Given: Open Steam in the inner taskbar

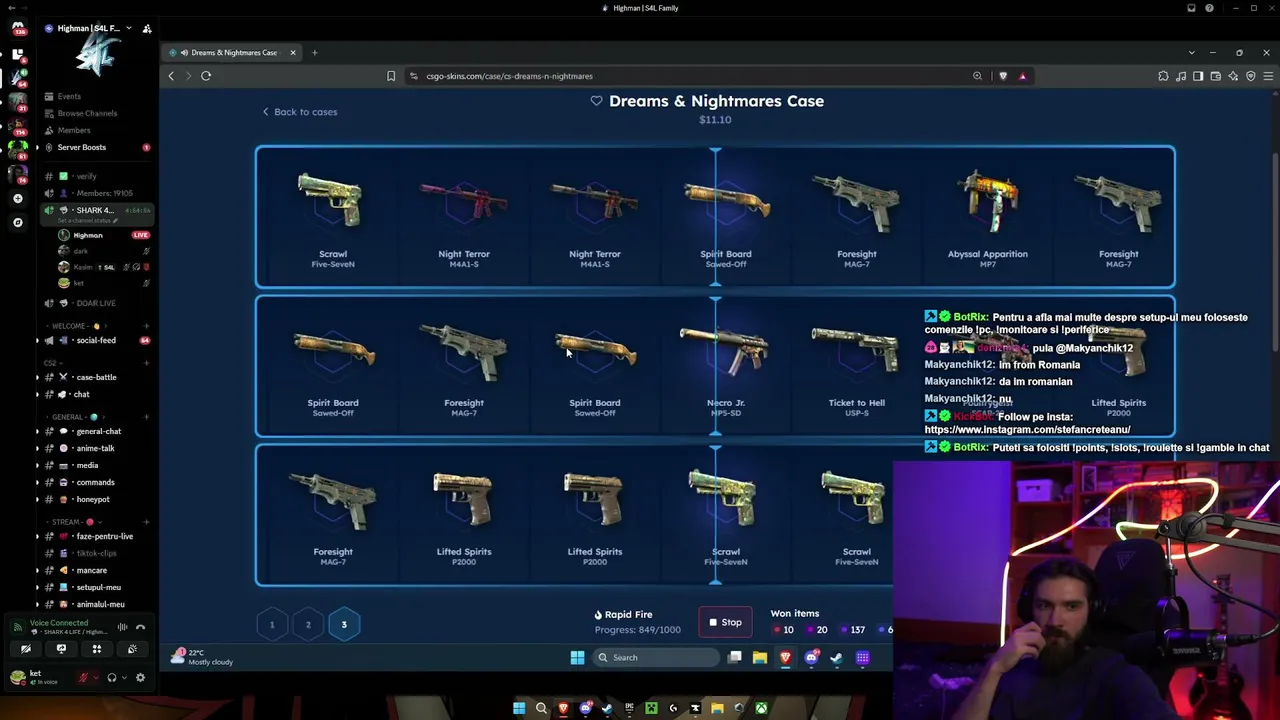Looking at the screenshot, I should point(836,658).
